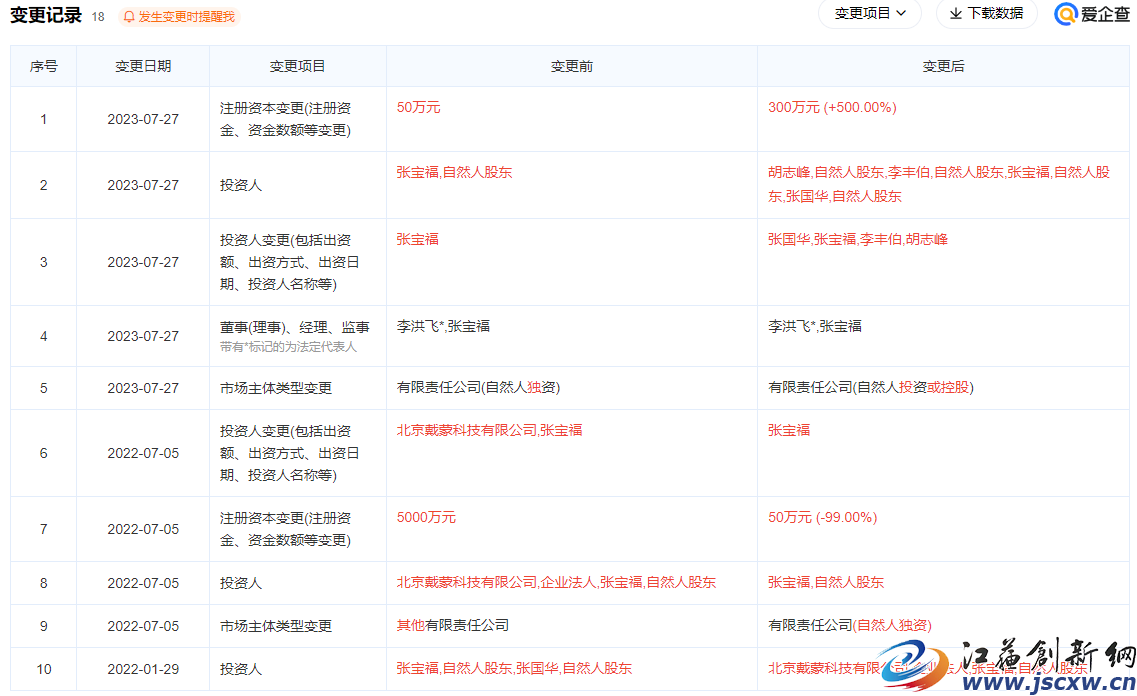The width and height of the screenshot is (1137, 696).
Task: Click 其他有限责任公司 in row 9
Action: click(x=453, y=625)
